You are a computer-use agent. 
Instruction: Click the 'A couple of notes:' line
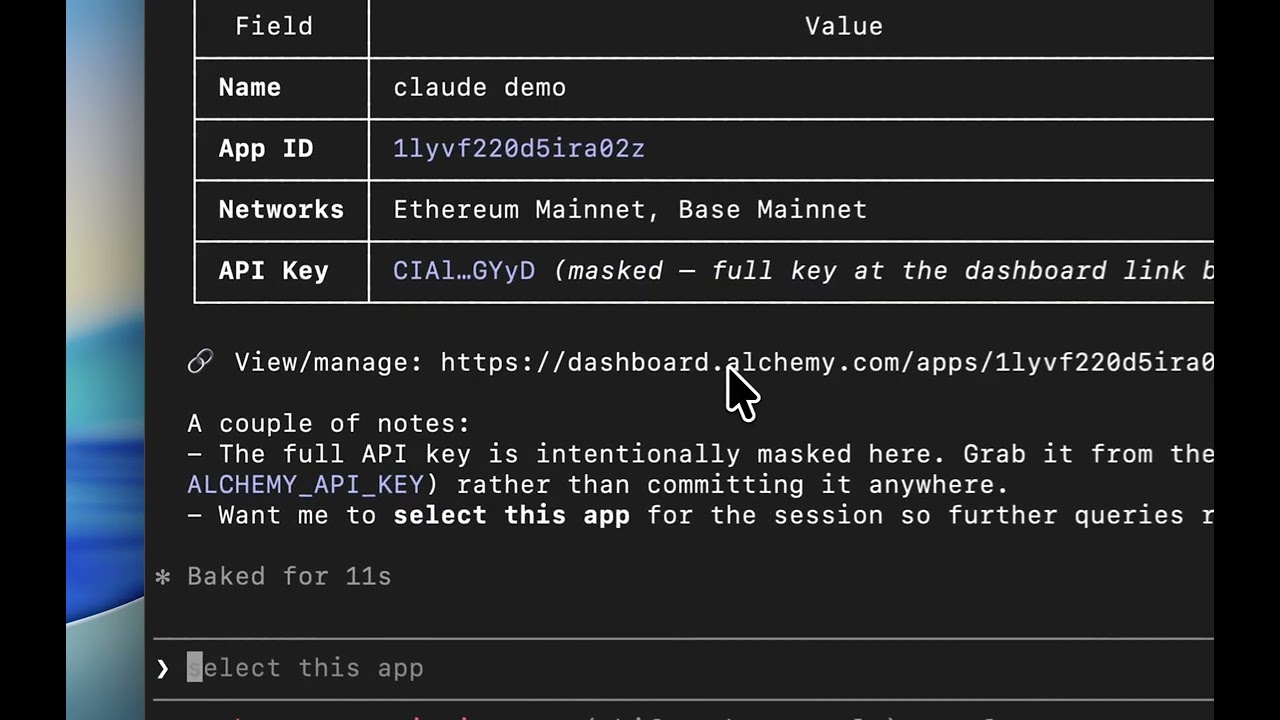tap(328, 424)
